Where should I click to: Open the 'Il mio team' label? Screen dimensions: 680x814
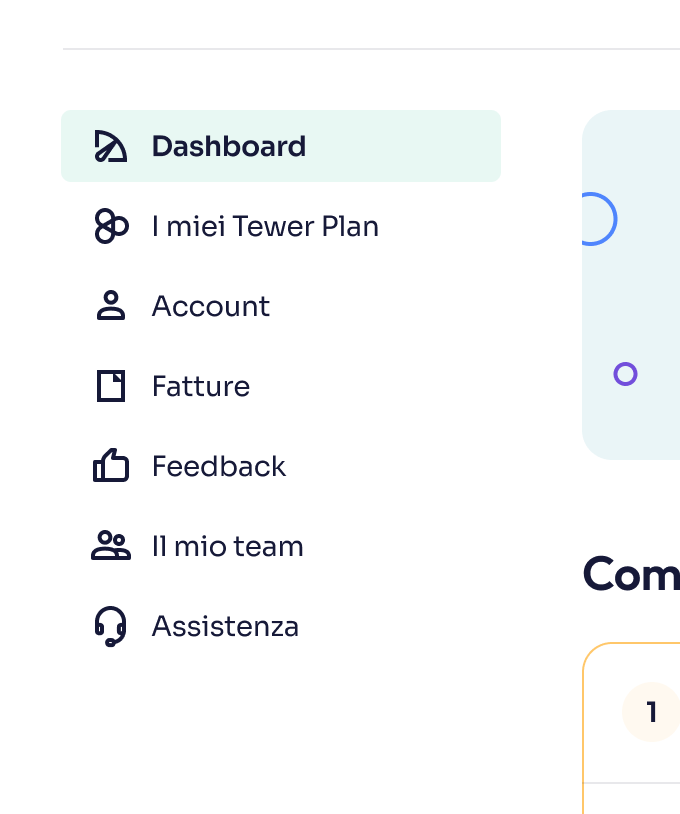[227, 546]
